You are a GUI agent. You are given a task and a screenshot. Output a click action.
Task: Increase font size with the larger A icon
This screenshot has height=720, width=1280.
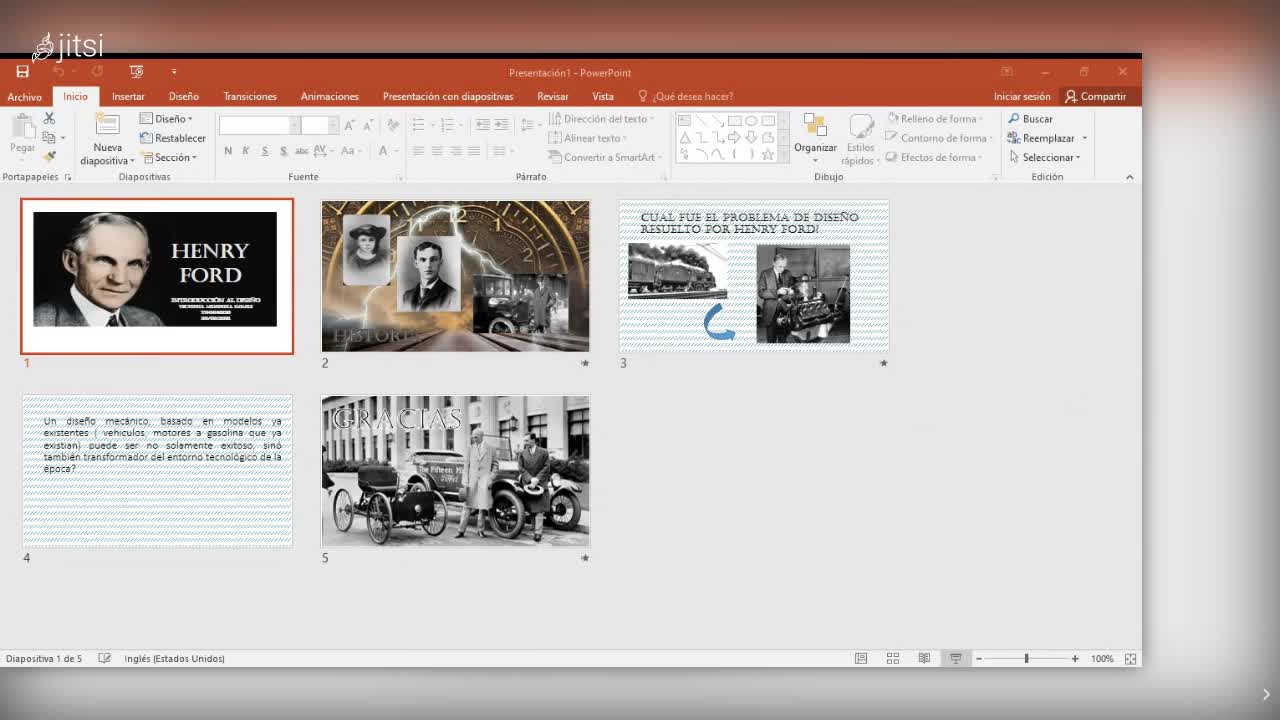[349, 125]
